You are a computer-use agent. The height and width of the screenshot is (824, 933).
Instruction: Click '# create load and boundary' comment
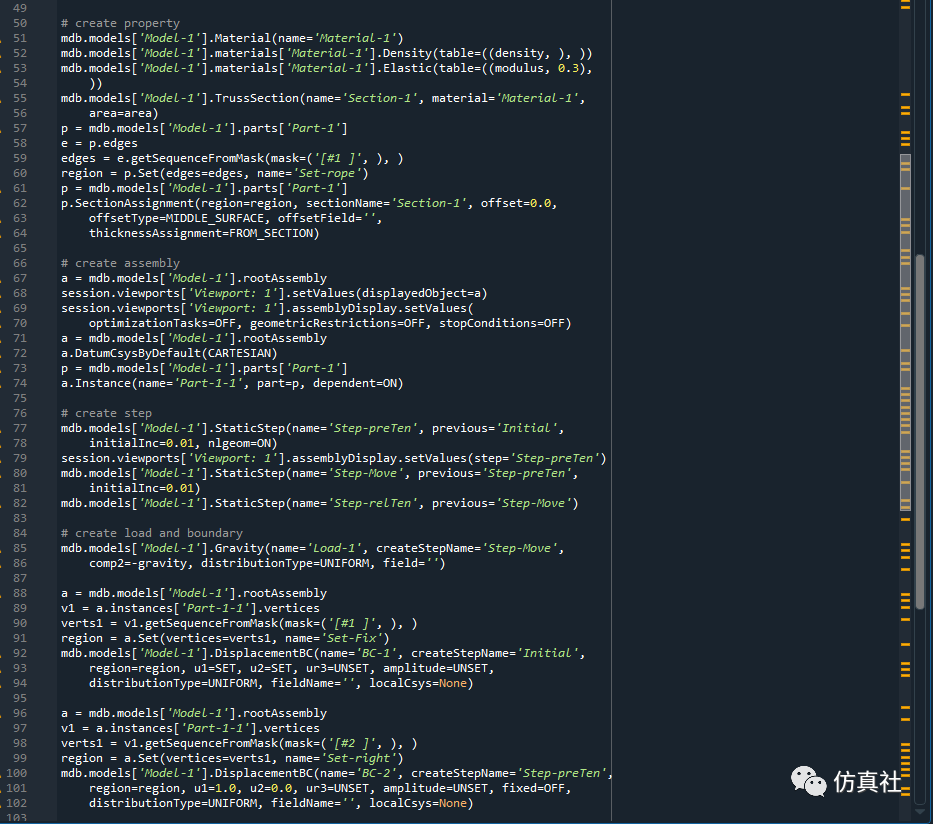pyautogui.click(x=152, y=533)
